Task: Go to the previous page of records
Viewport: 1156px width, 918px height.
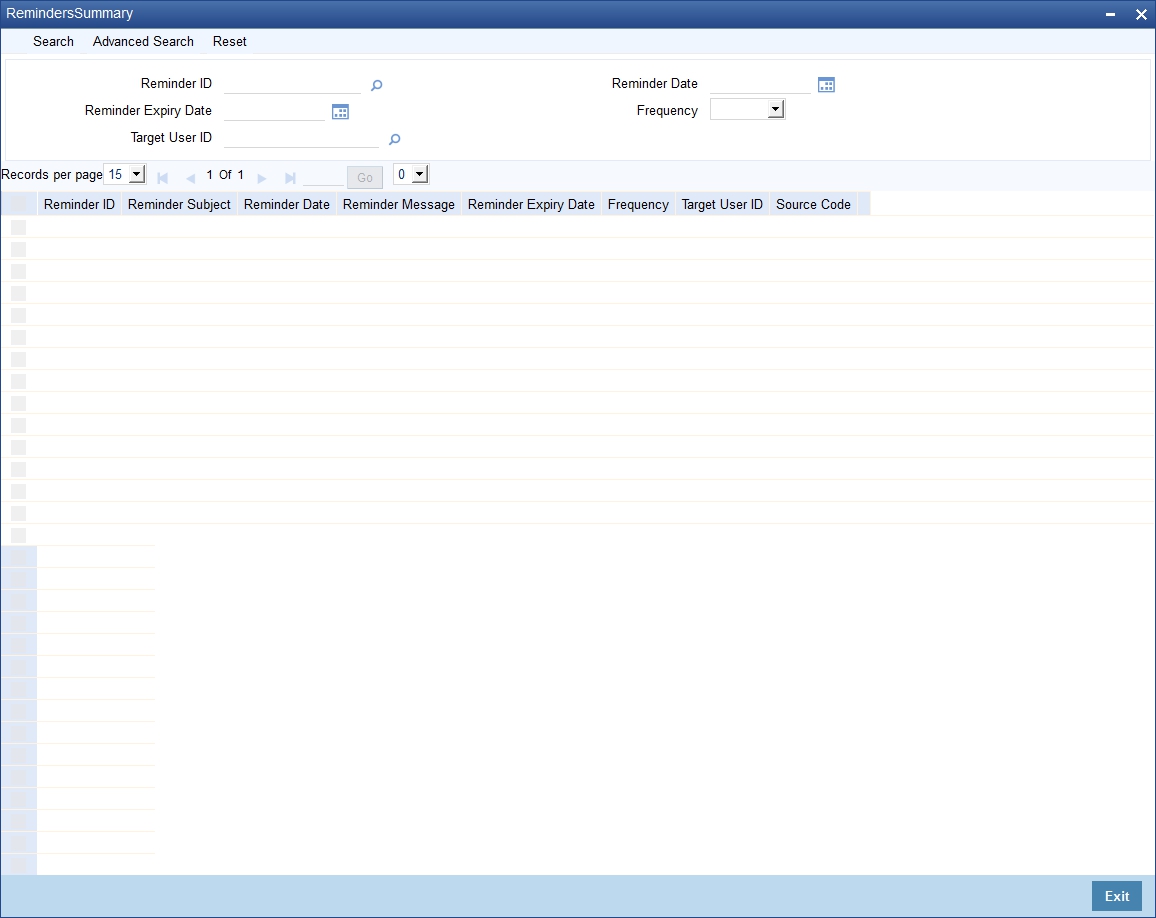Action: 190,178
